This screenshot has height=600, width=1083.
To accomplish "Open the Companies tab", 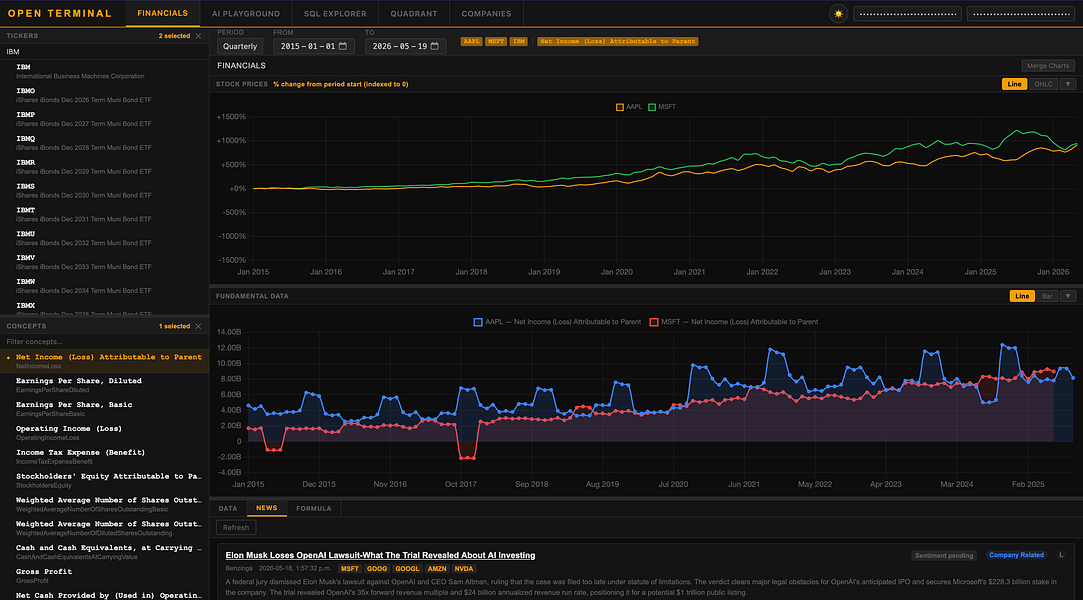I will click(486, 14).
